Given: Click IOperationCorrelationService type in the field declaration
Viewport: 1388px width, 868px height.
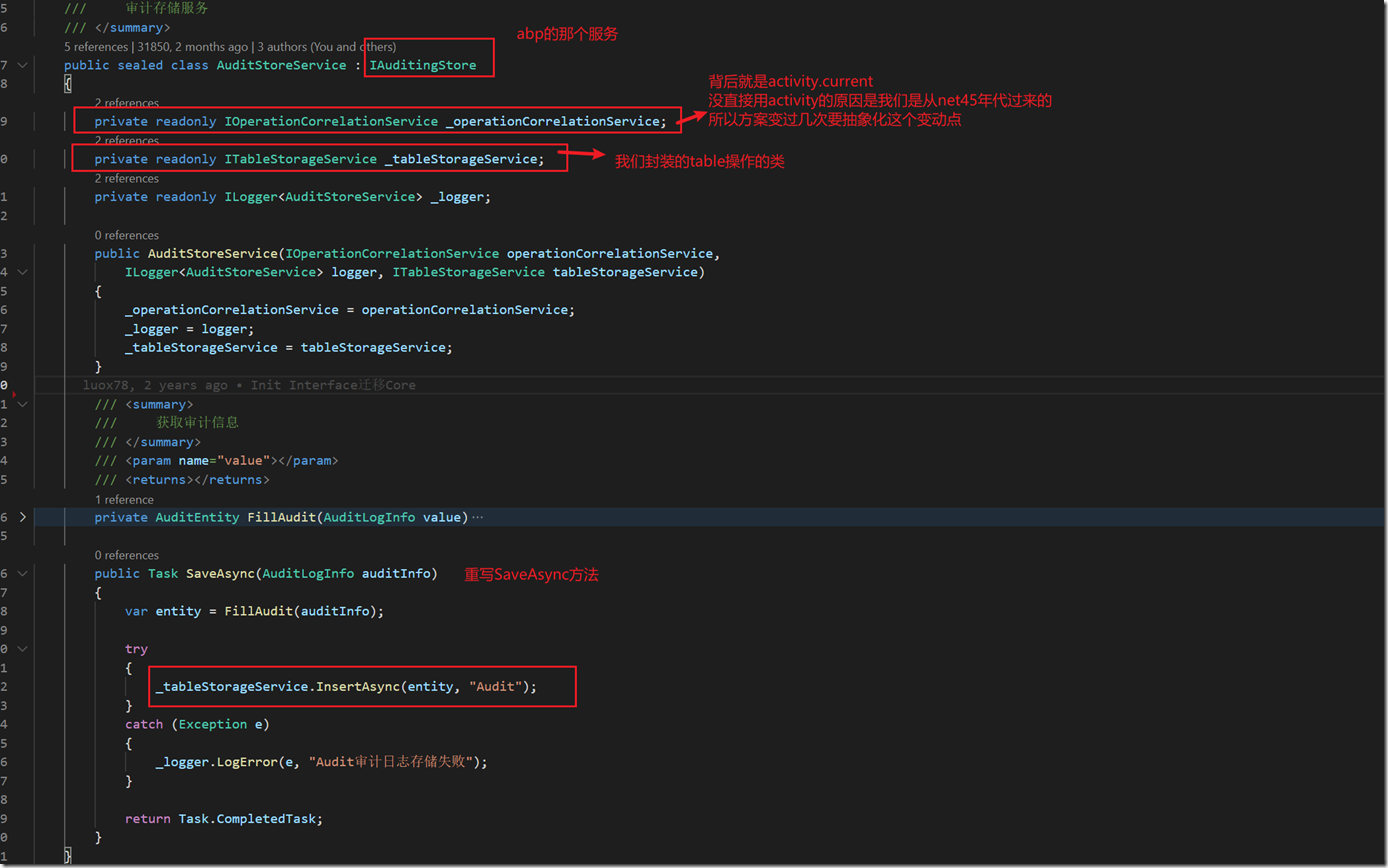Looking at the screenshot, I should click(331, 121).
